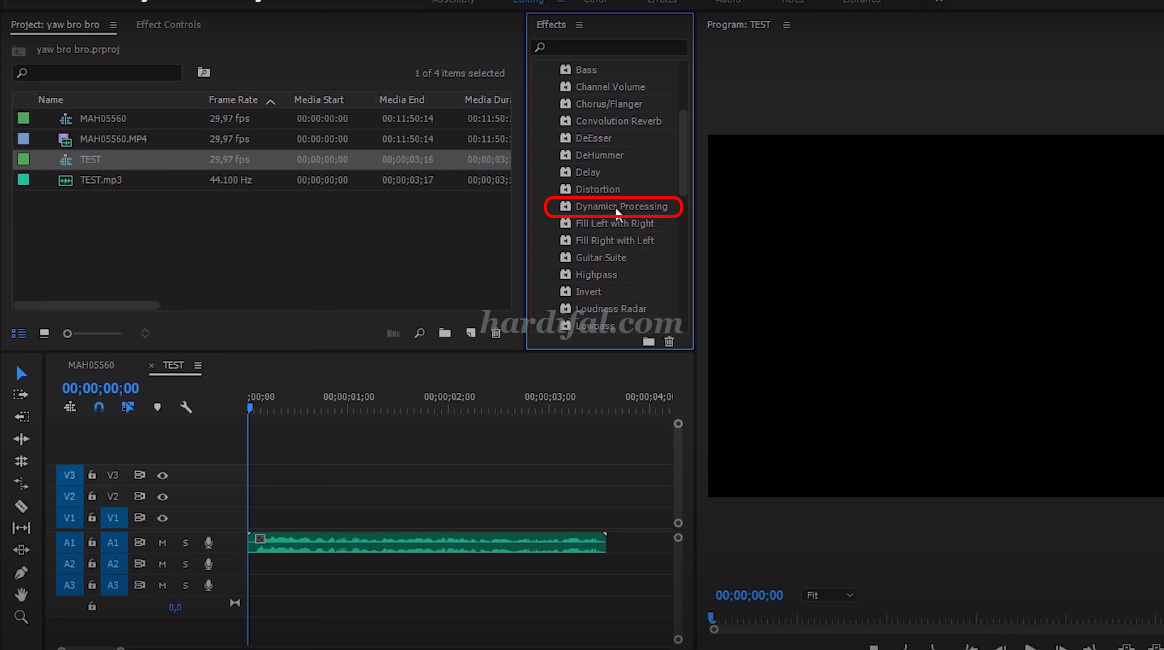1164x650 pixels.
Task: Open Fit zoom level dropdown
Action: (x=830, y=595)
